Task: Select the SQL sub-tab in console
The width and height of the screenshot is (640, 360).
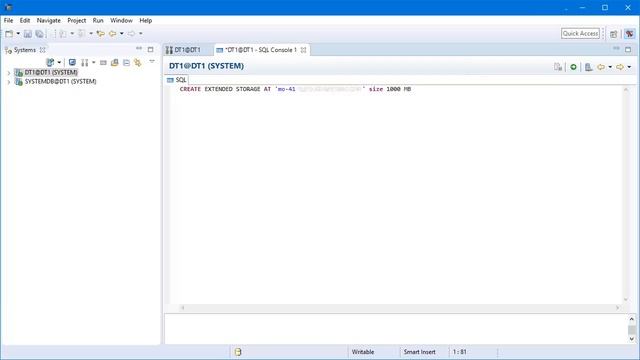Action: pos(177,80)
